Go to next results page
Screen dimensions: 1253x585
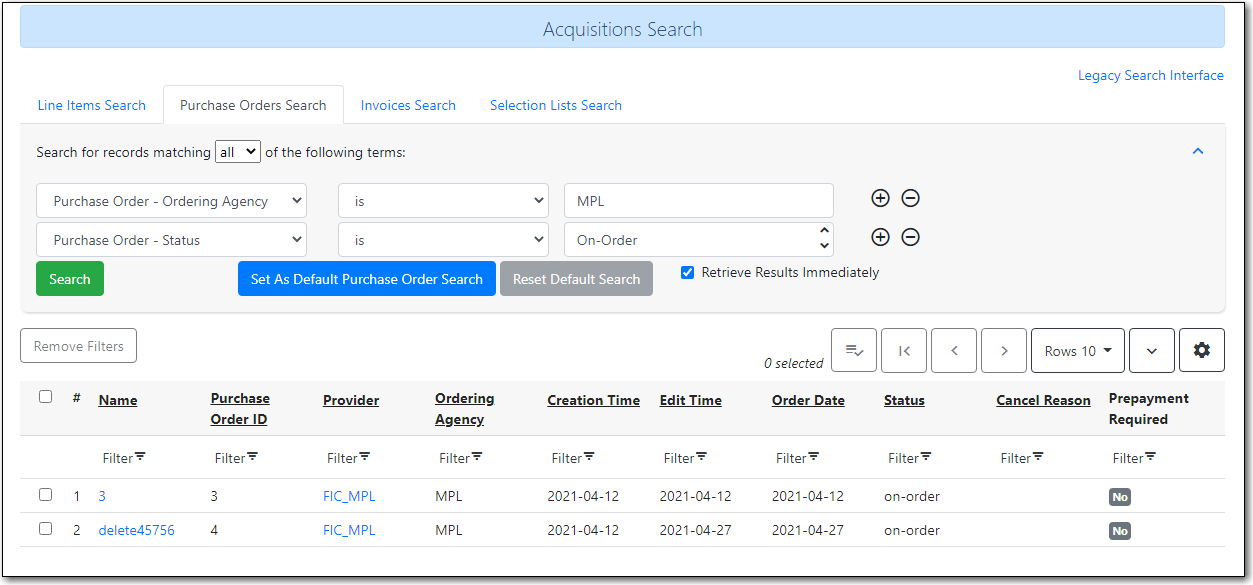pos(1003,350)
